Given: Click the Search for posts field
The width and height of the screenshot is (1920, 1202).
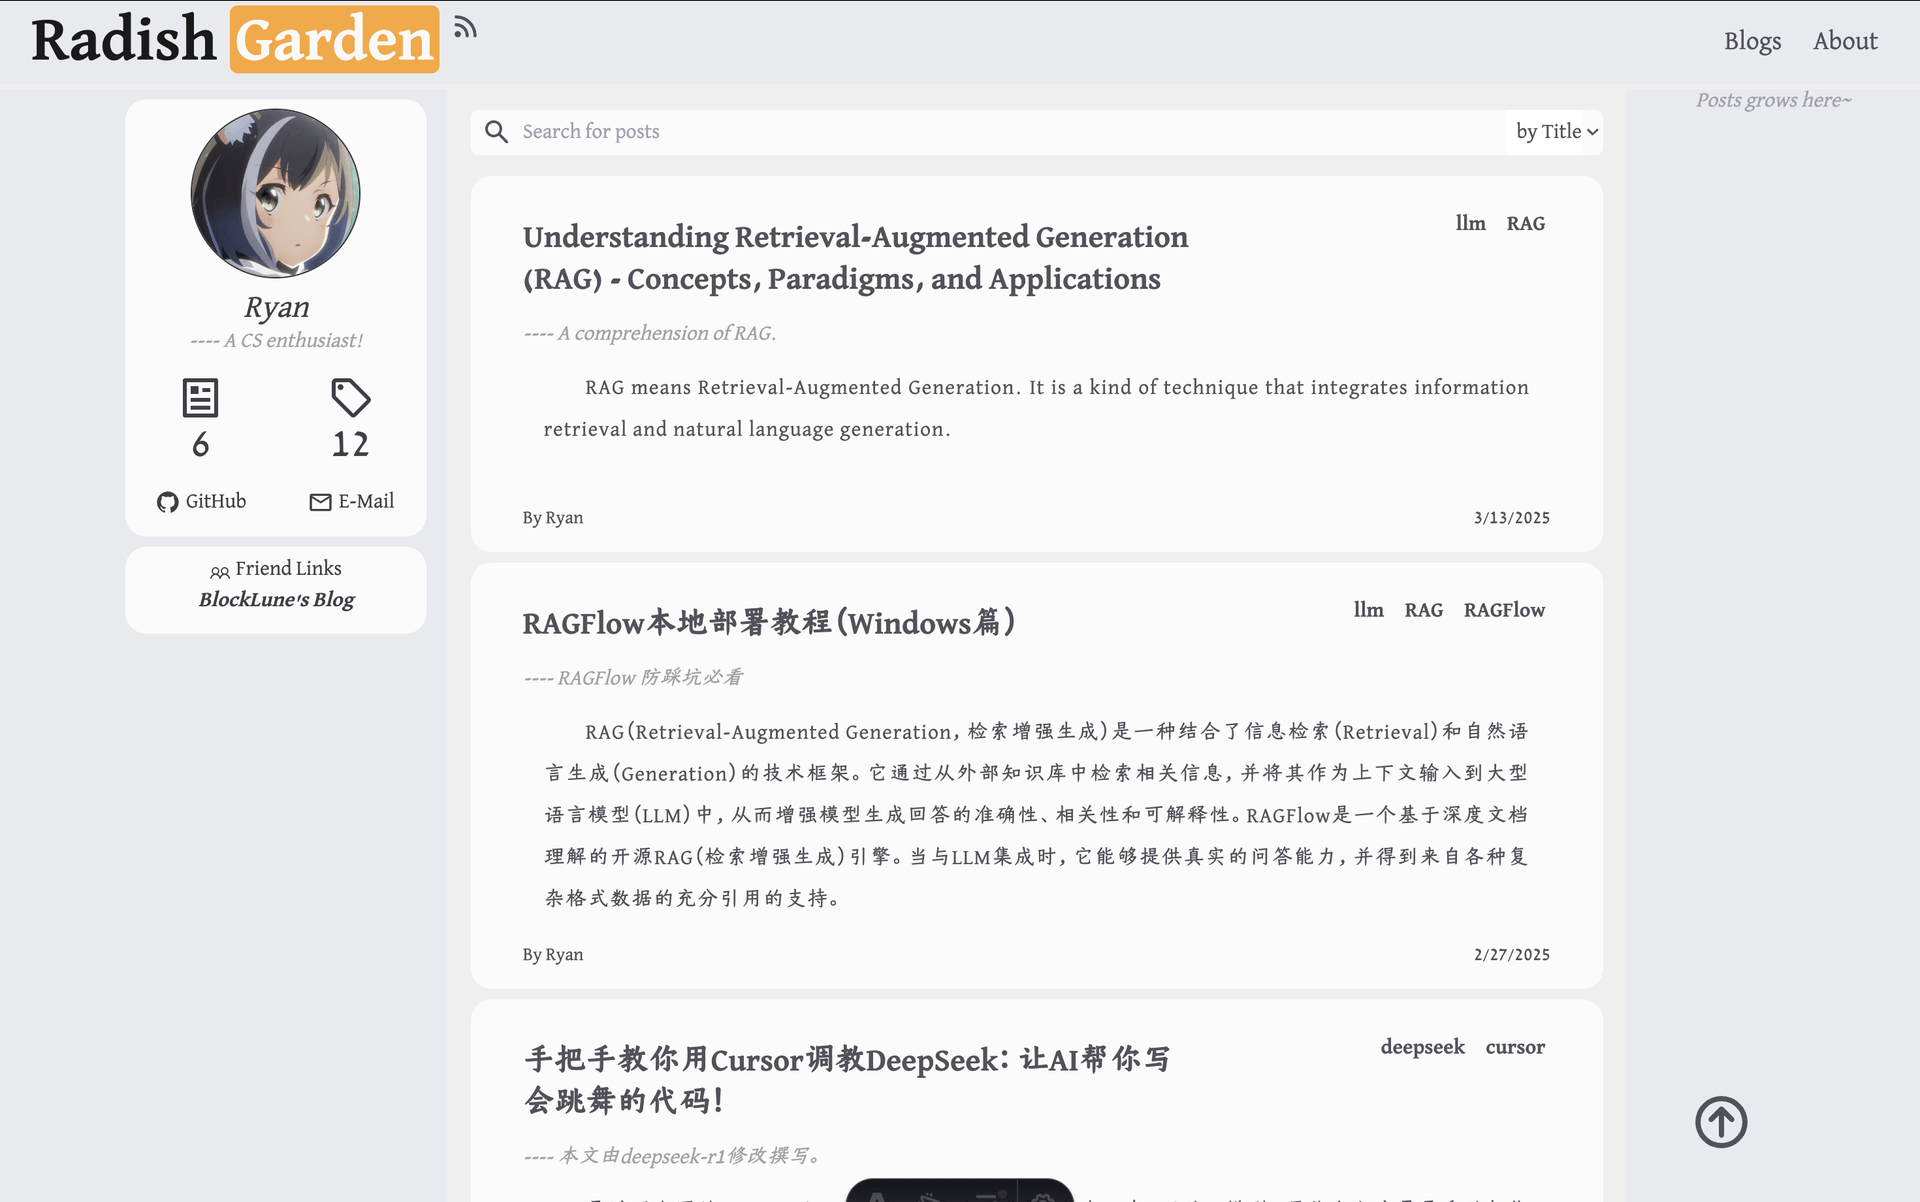Looking at the screenshot, I should 1000,131.
